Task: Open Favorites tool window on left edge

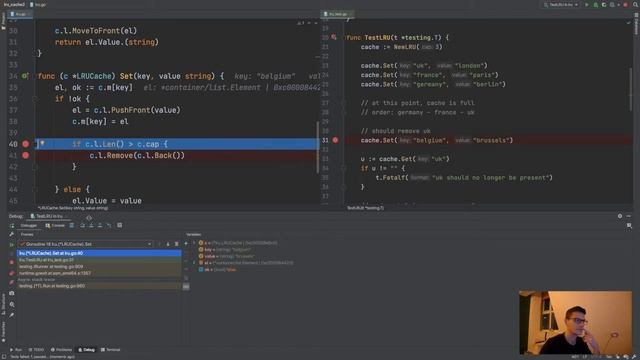Action: click(x=3, y=332)
